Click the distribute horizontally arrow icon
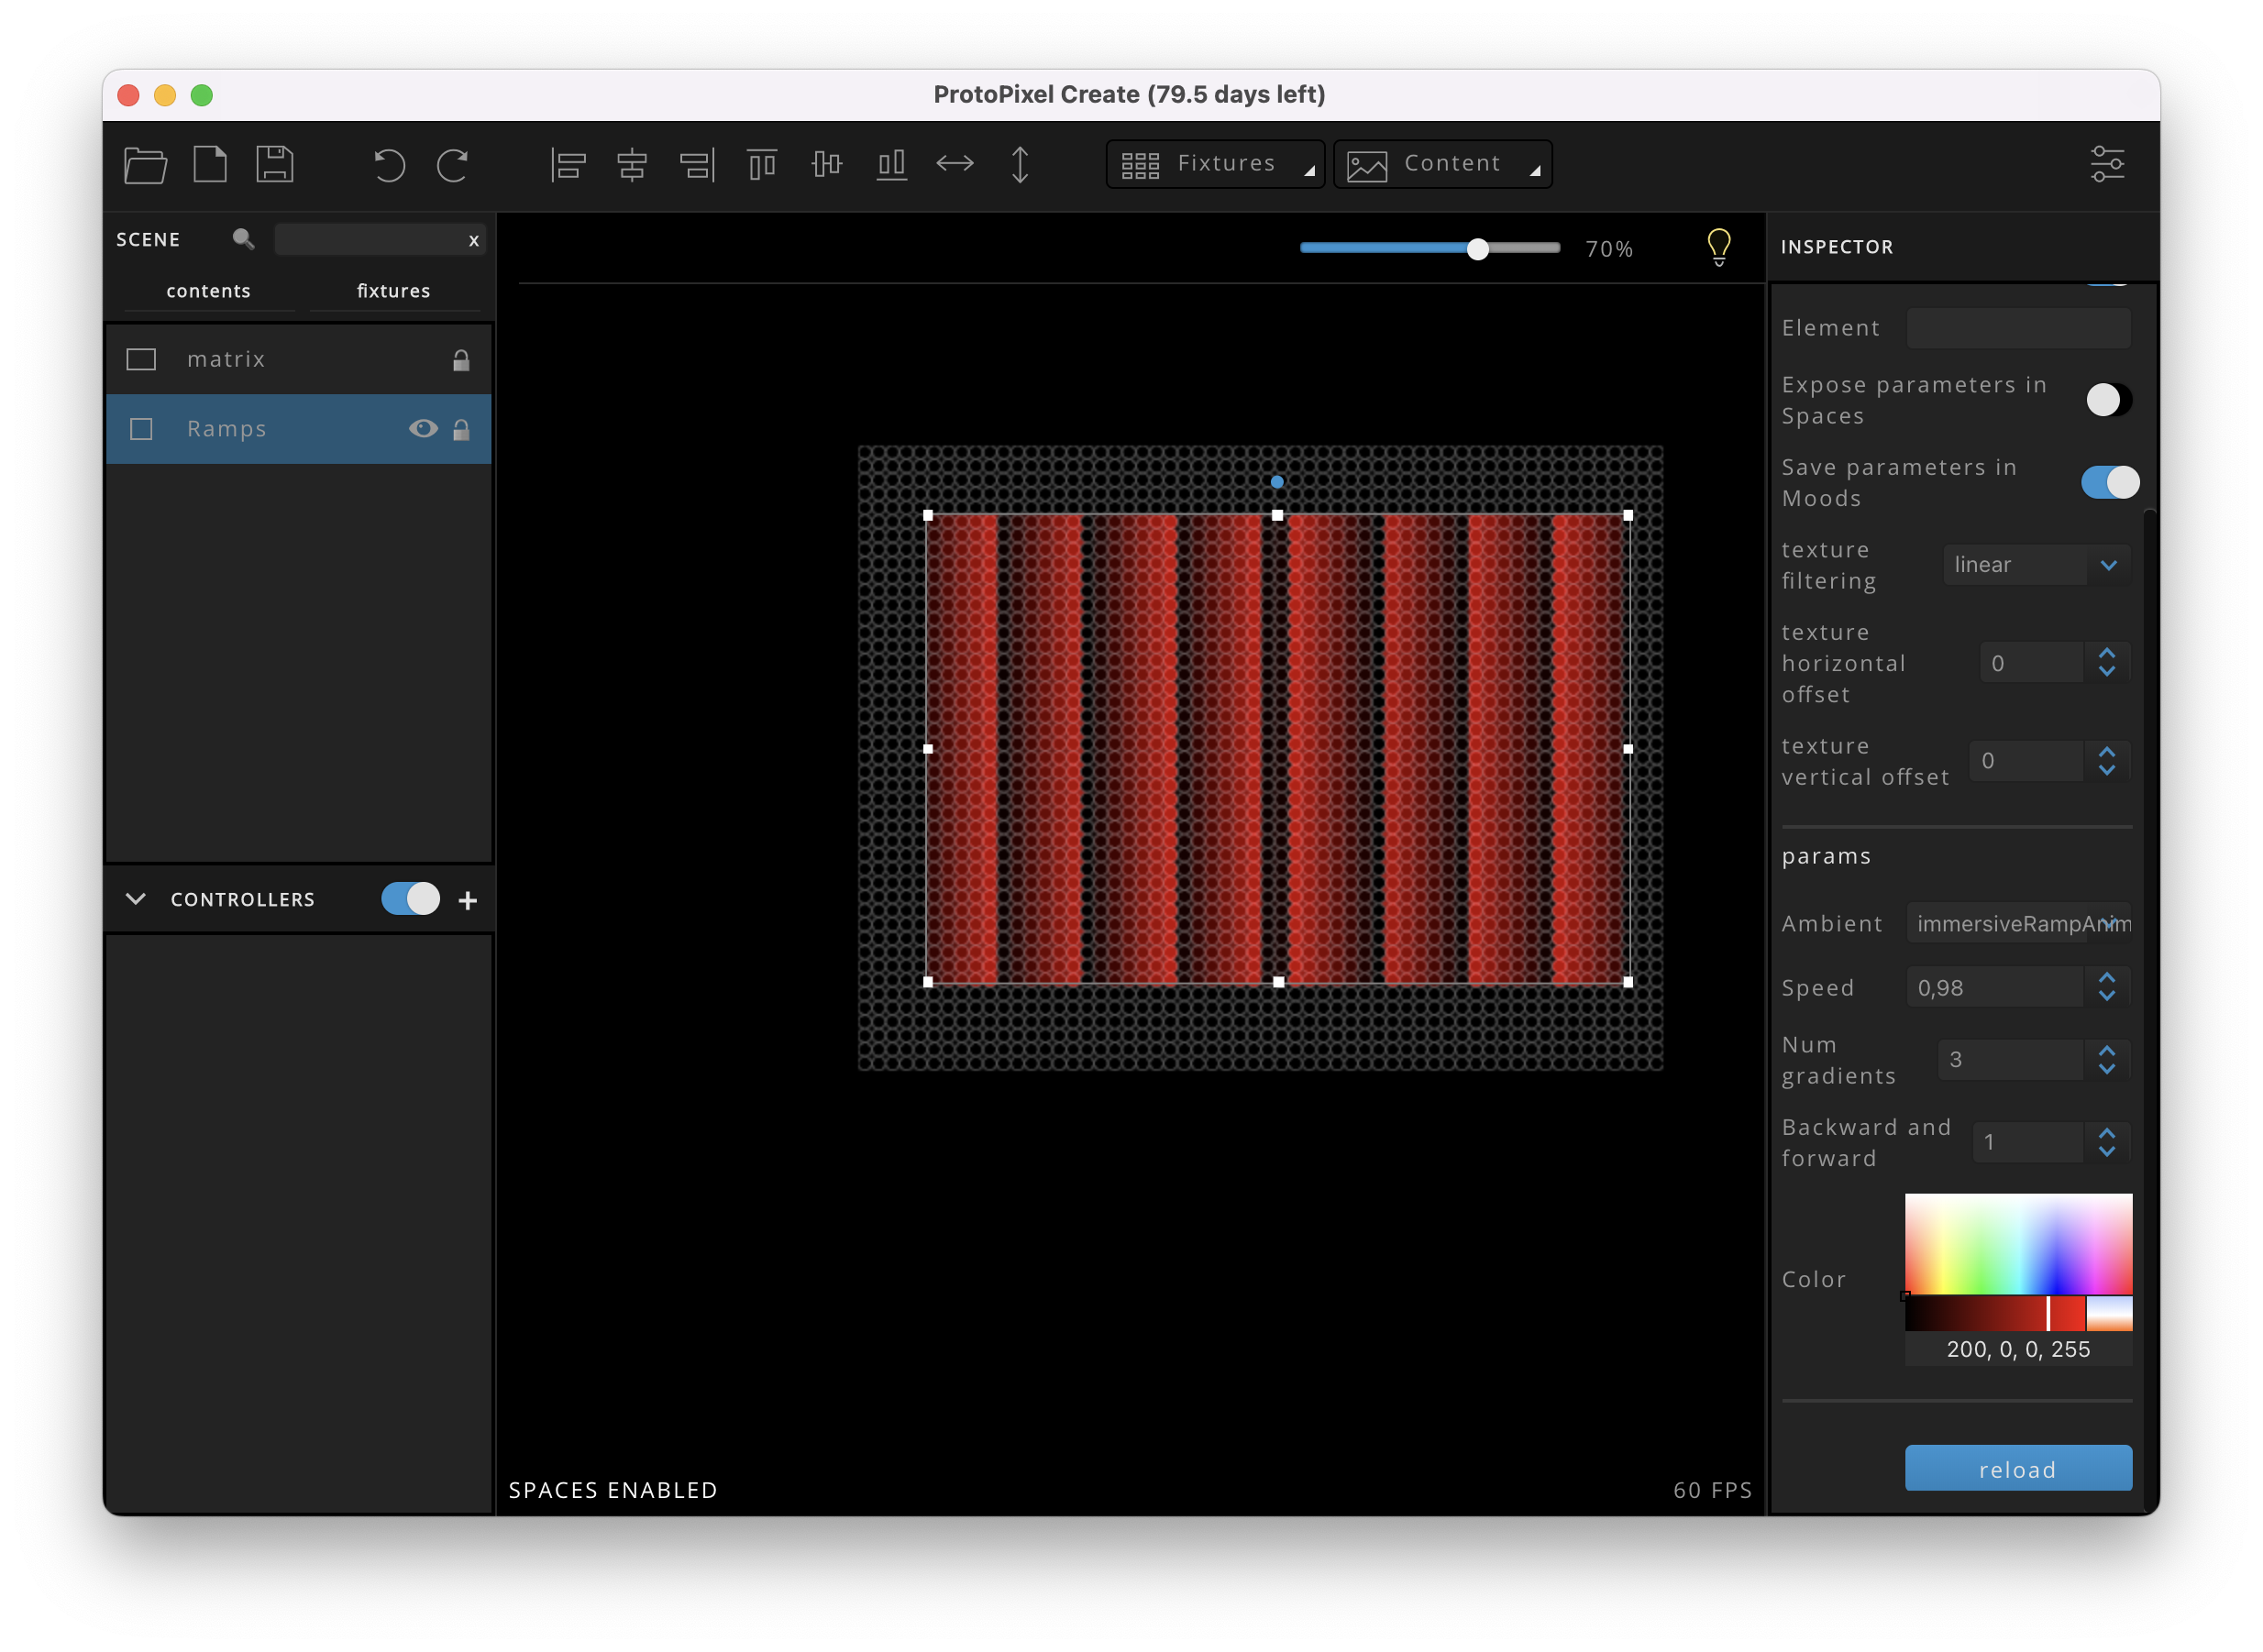 pyautogui.click(x=955, y=164)
